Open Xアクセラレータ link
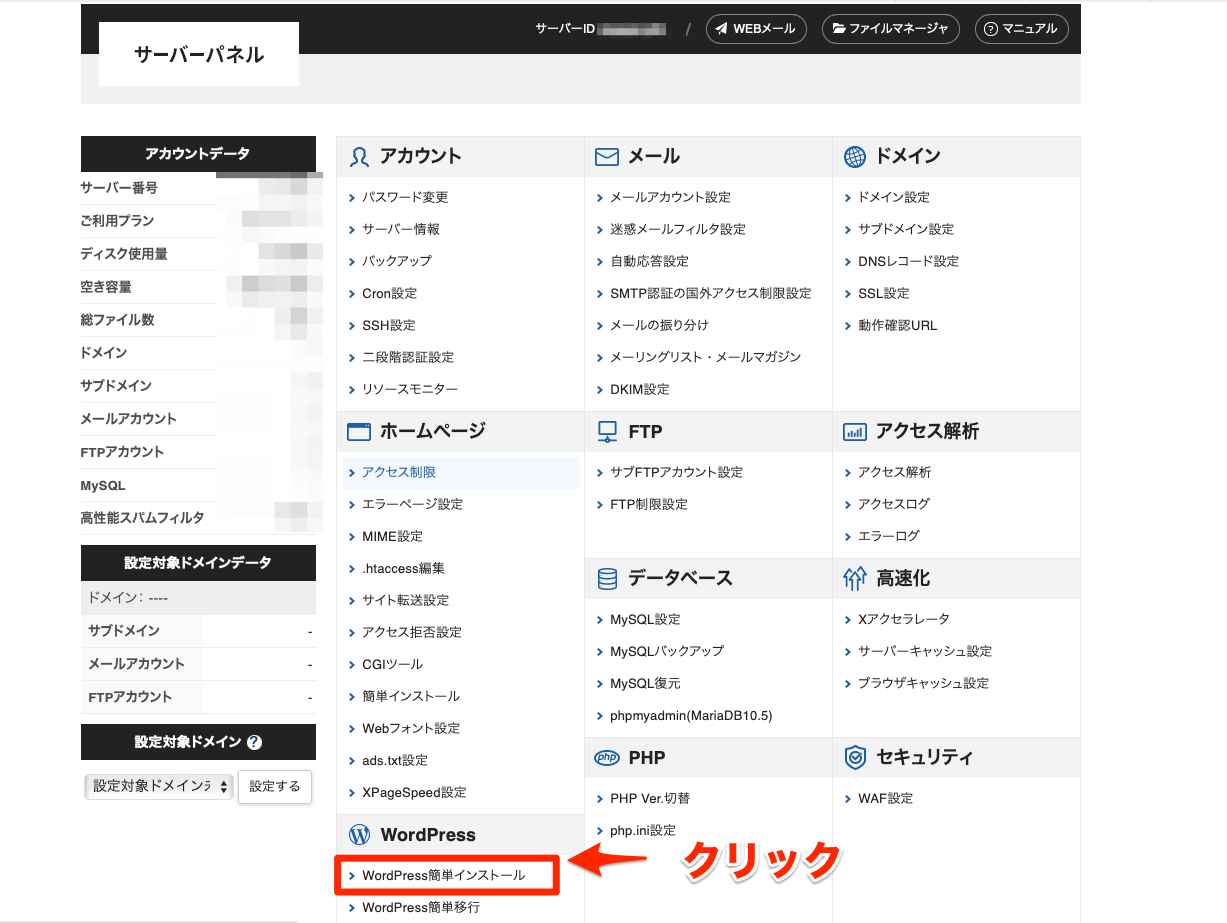Image resolution: width=1227 pixels, height=923 pixels. click(904, 619)
